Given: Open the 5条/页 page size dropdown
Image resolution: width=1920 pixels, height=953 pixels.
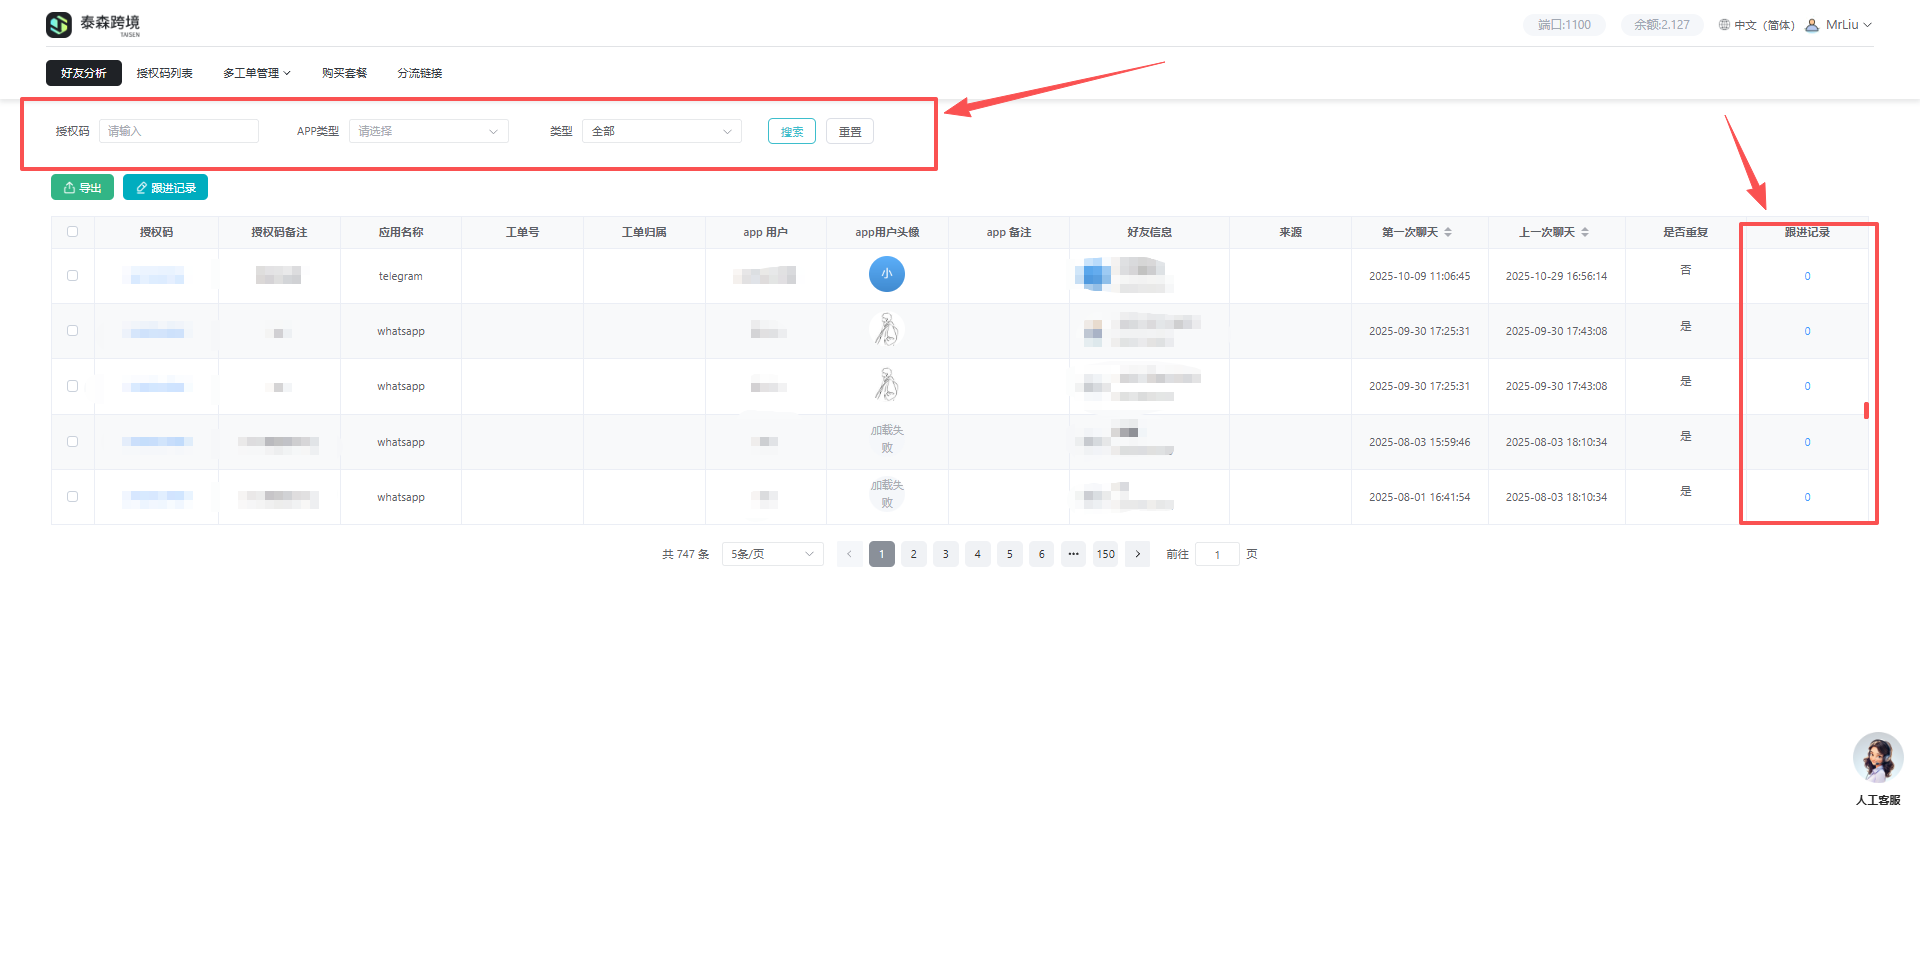Looking at the screenshot, I should click(x=772, y=554).
